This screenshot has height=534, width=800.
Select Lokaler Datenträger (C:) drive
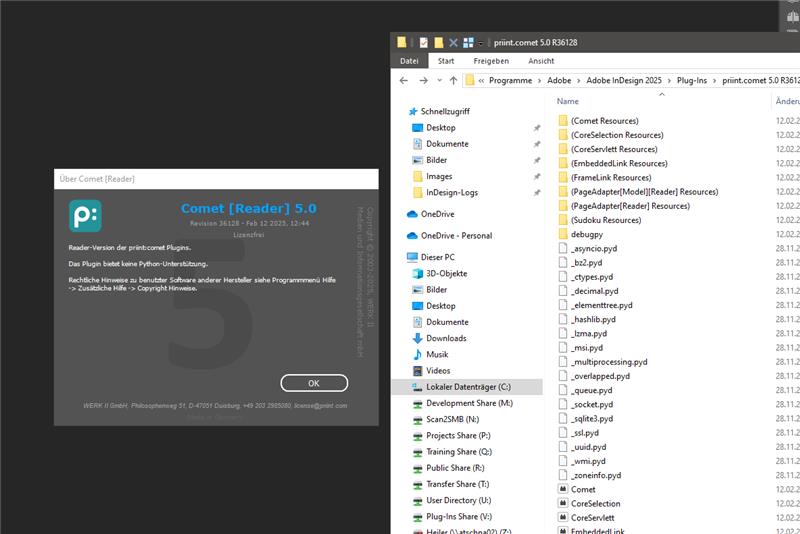[467, 387]
